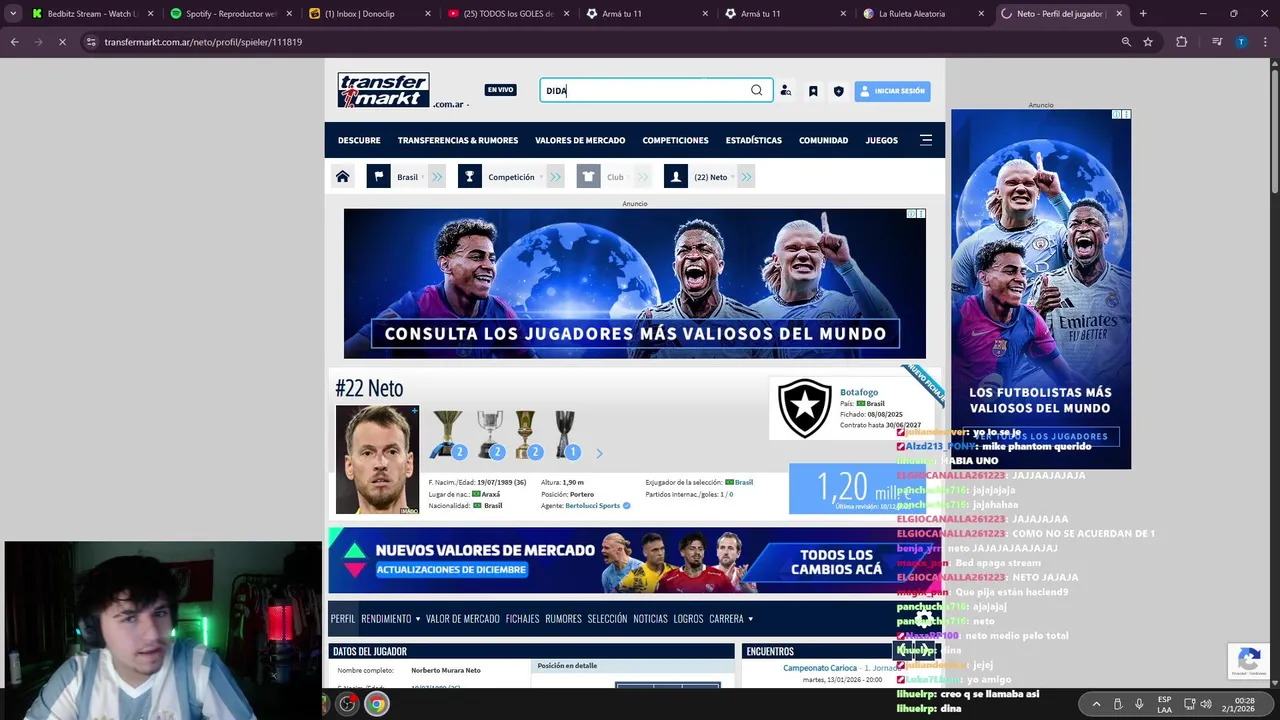Click the En Vivo live button
The image size is (1280, 720).
pos(500,90)
